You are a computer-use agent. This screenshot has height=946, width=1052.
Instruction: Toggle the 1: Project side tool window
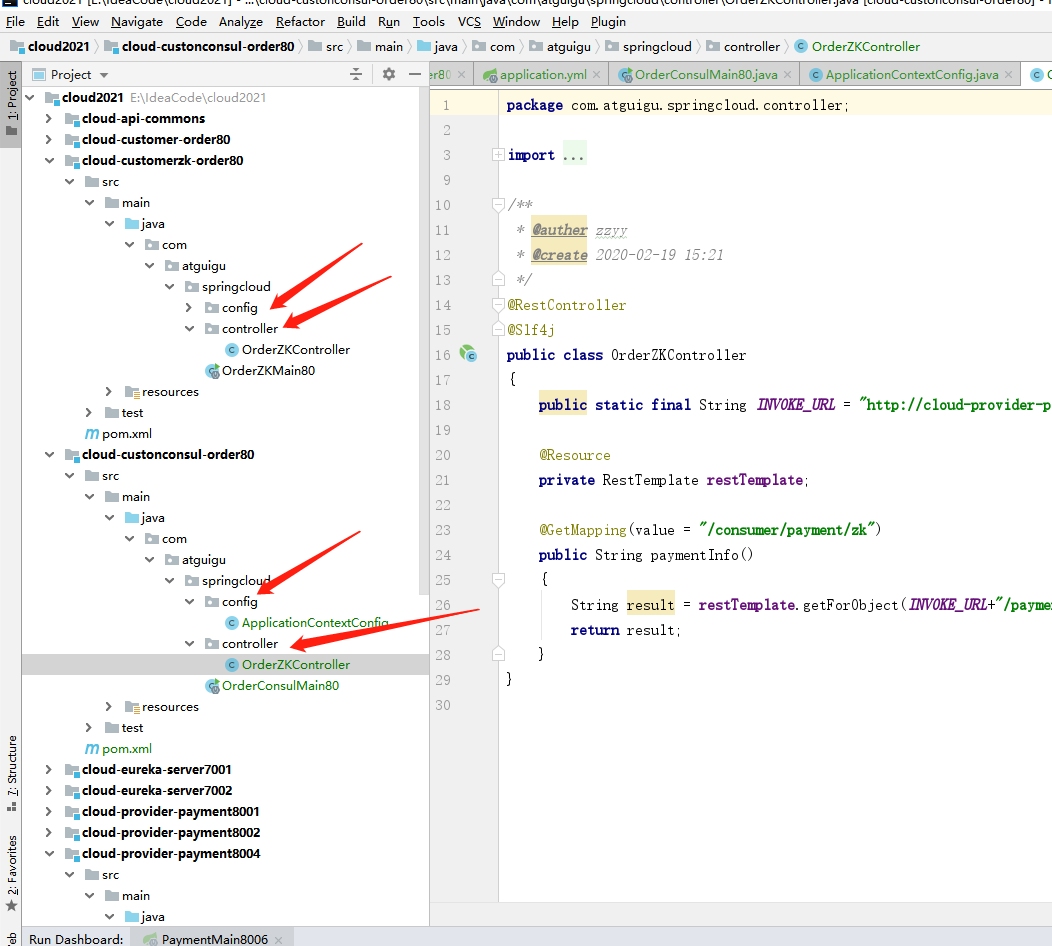point(11,104)
